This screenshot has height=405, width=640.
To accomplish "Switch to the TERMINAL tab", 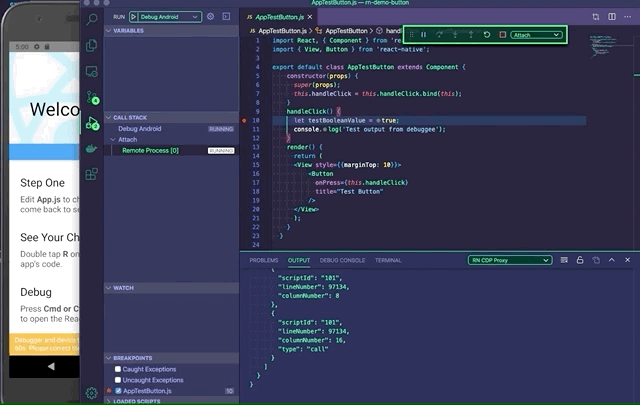I will pos(388,260).
